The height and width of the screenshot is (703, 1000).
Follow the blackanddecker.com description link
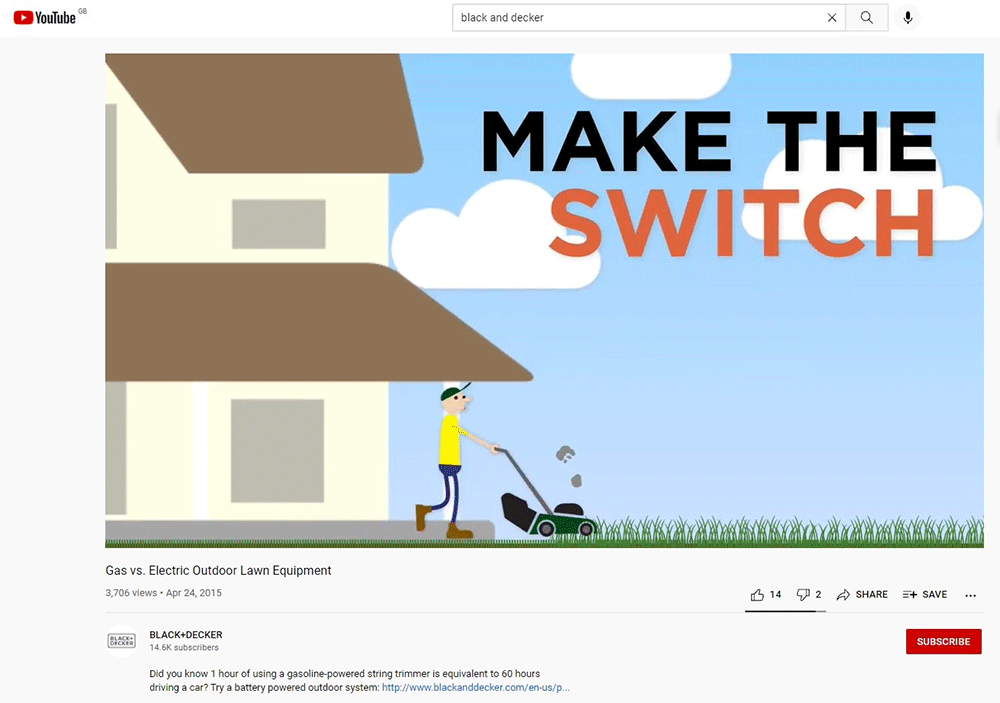pyautogui.click(x=476, y=688)
